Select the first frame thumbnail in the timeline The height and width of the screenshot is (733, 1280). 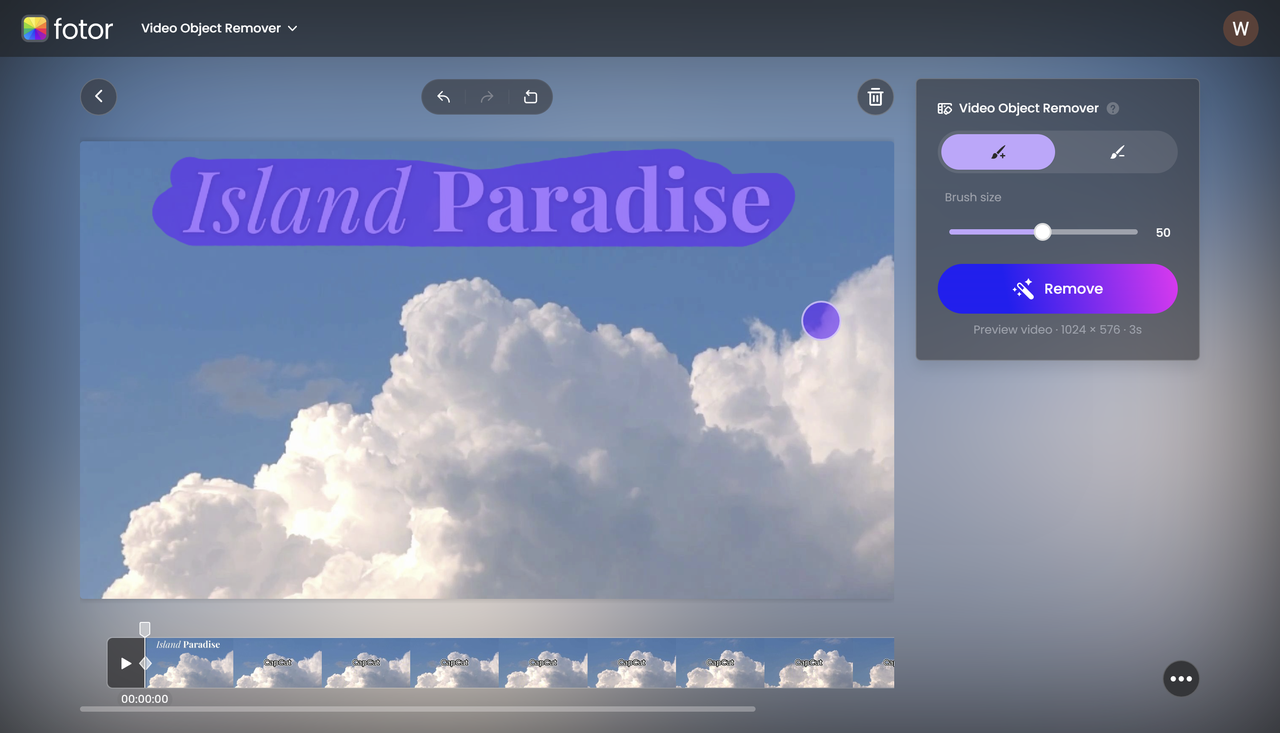coord(190,662)
